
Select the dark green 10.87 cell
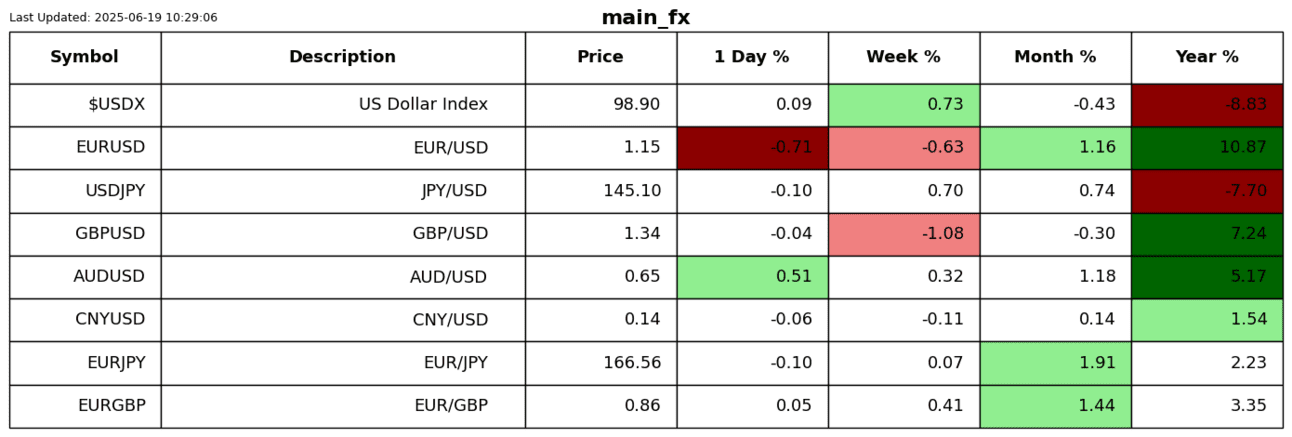pyautogui.click(x=1207, y=148)
